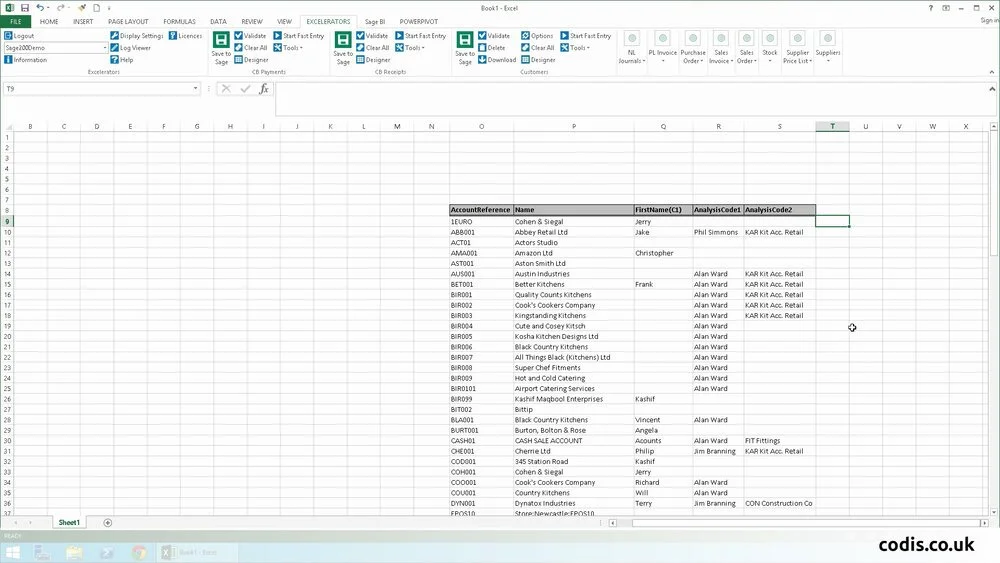
Task: Open PL Invoice dropdown
Action: (x=663, y=48)
